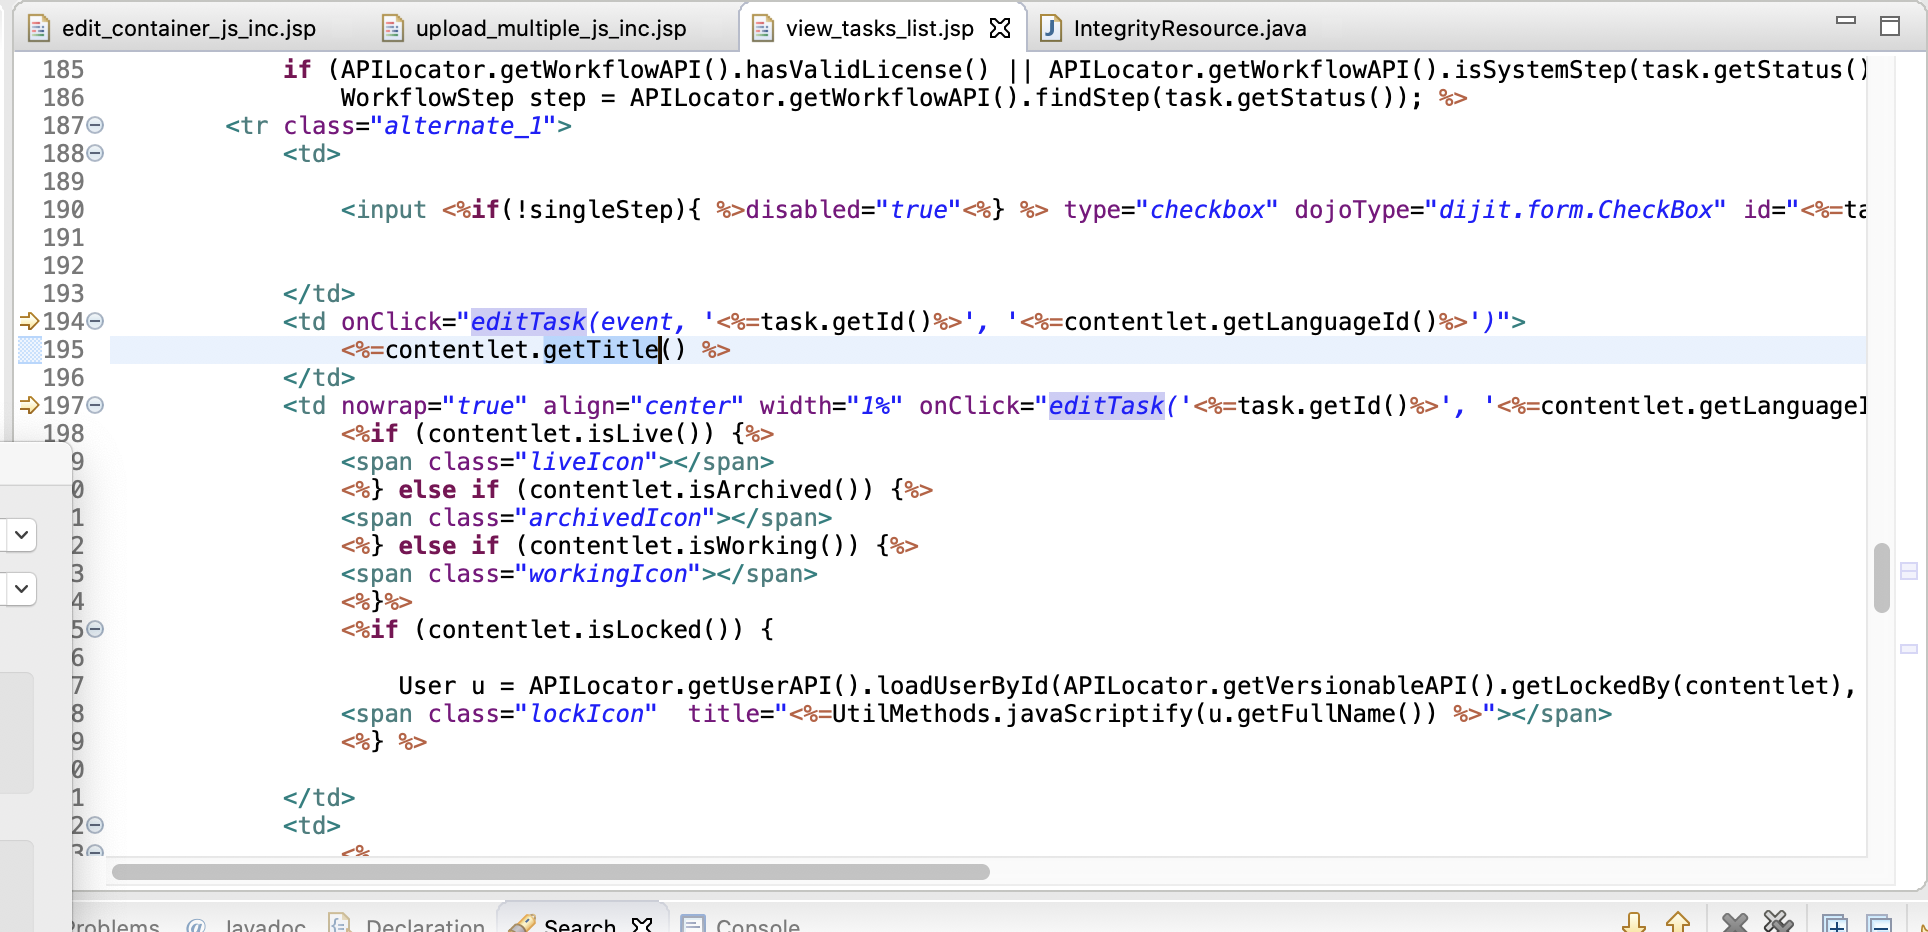Collapse the code fold at line 187

click(95, 126)
